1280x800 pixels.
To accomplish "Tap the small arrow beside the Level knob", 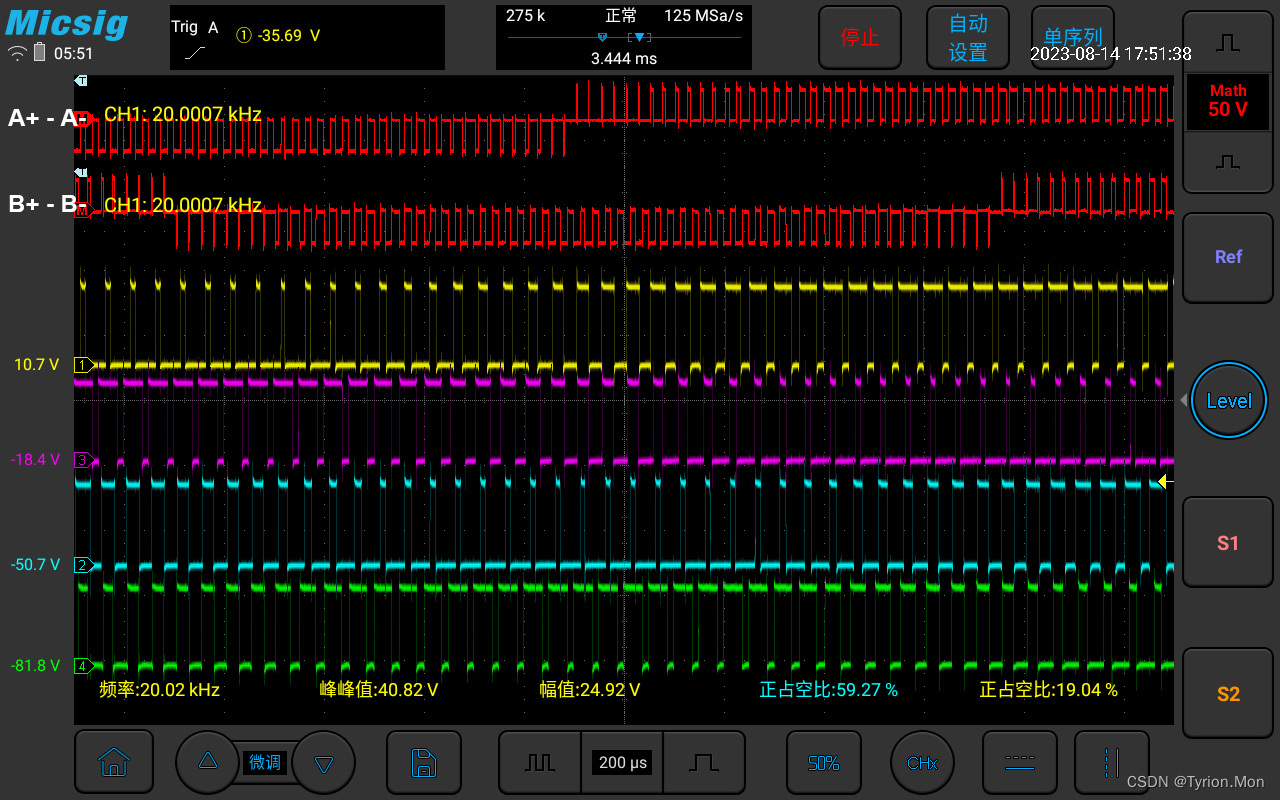I will (1184, 400).
